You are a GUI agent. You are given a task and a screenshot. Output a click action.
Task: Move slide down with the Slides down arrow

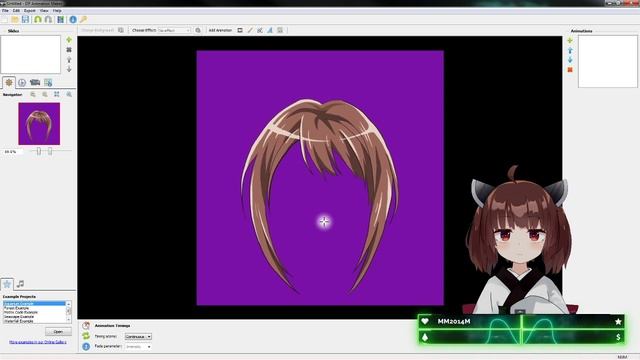(69, 69)
